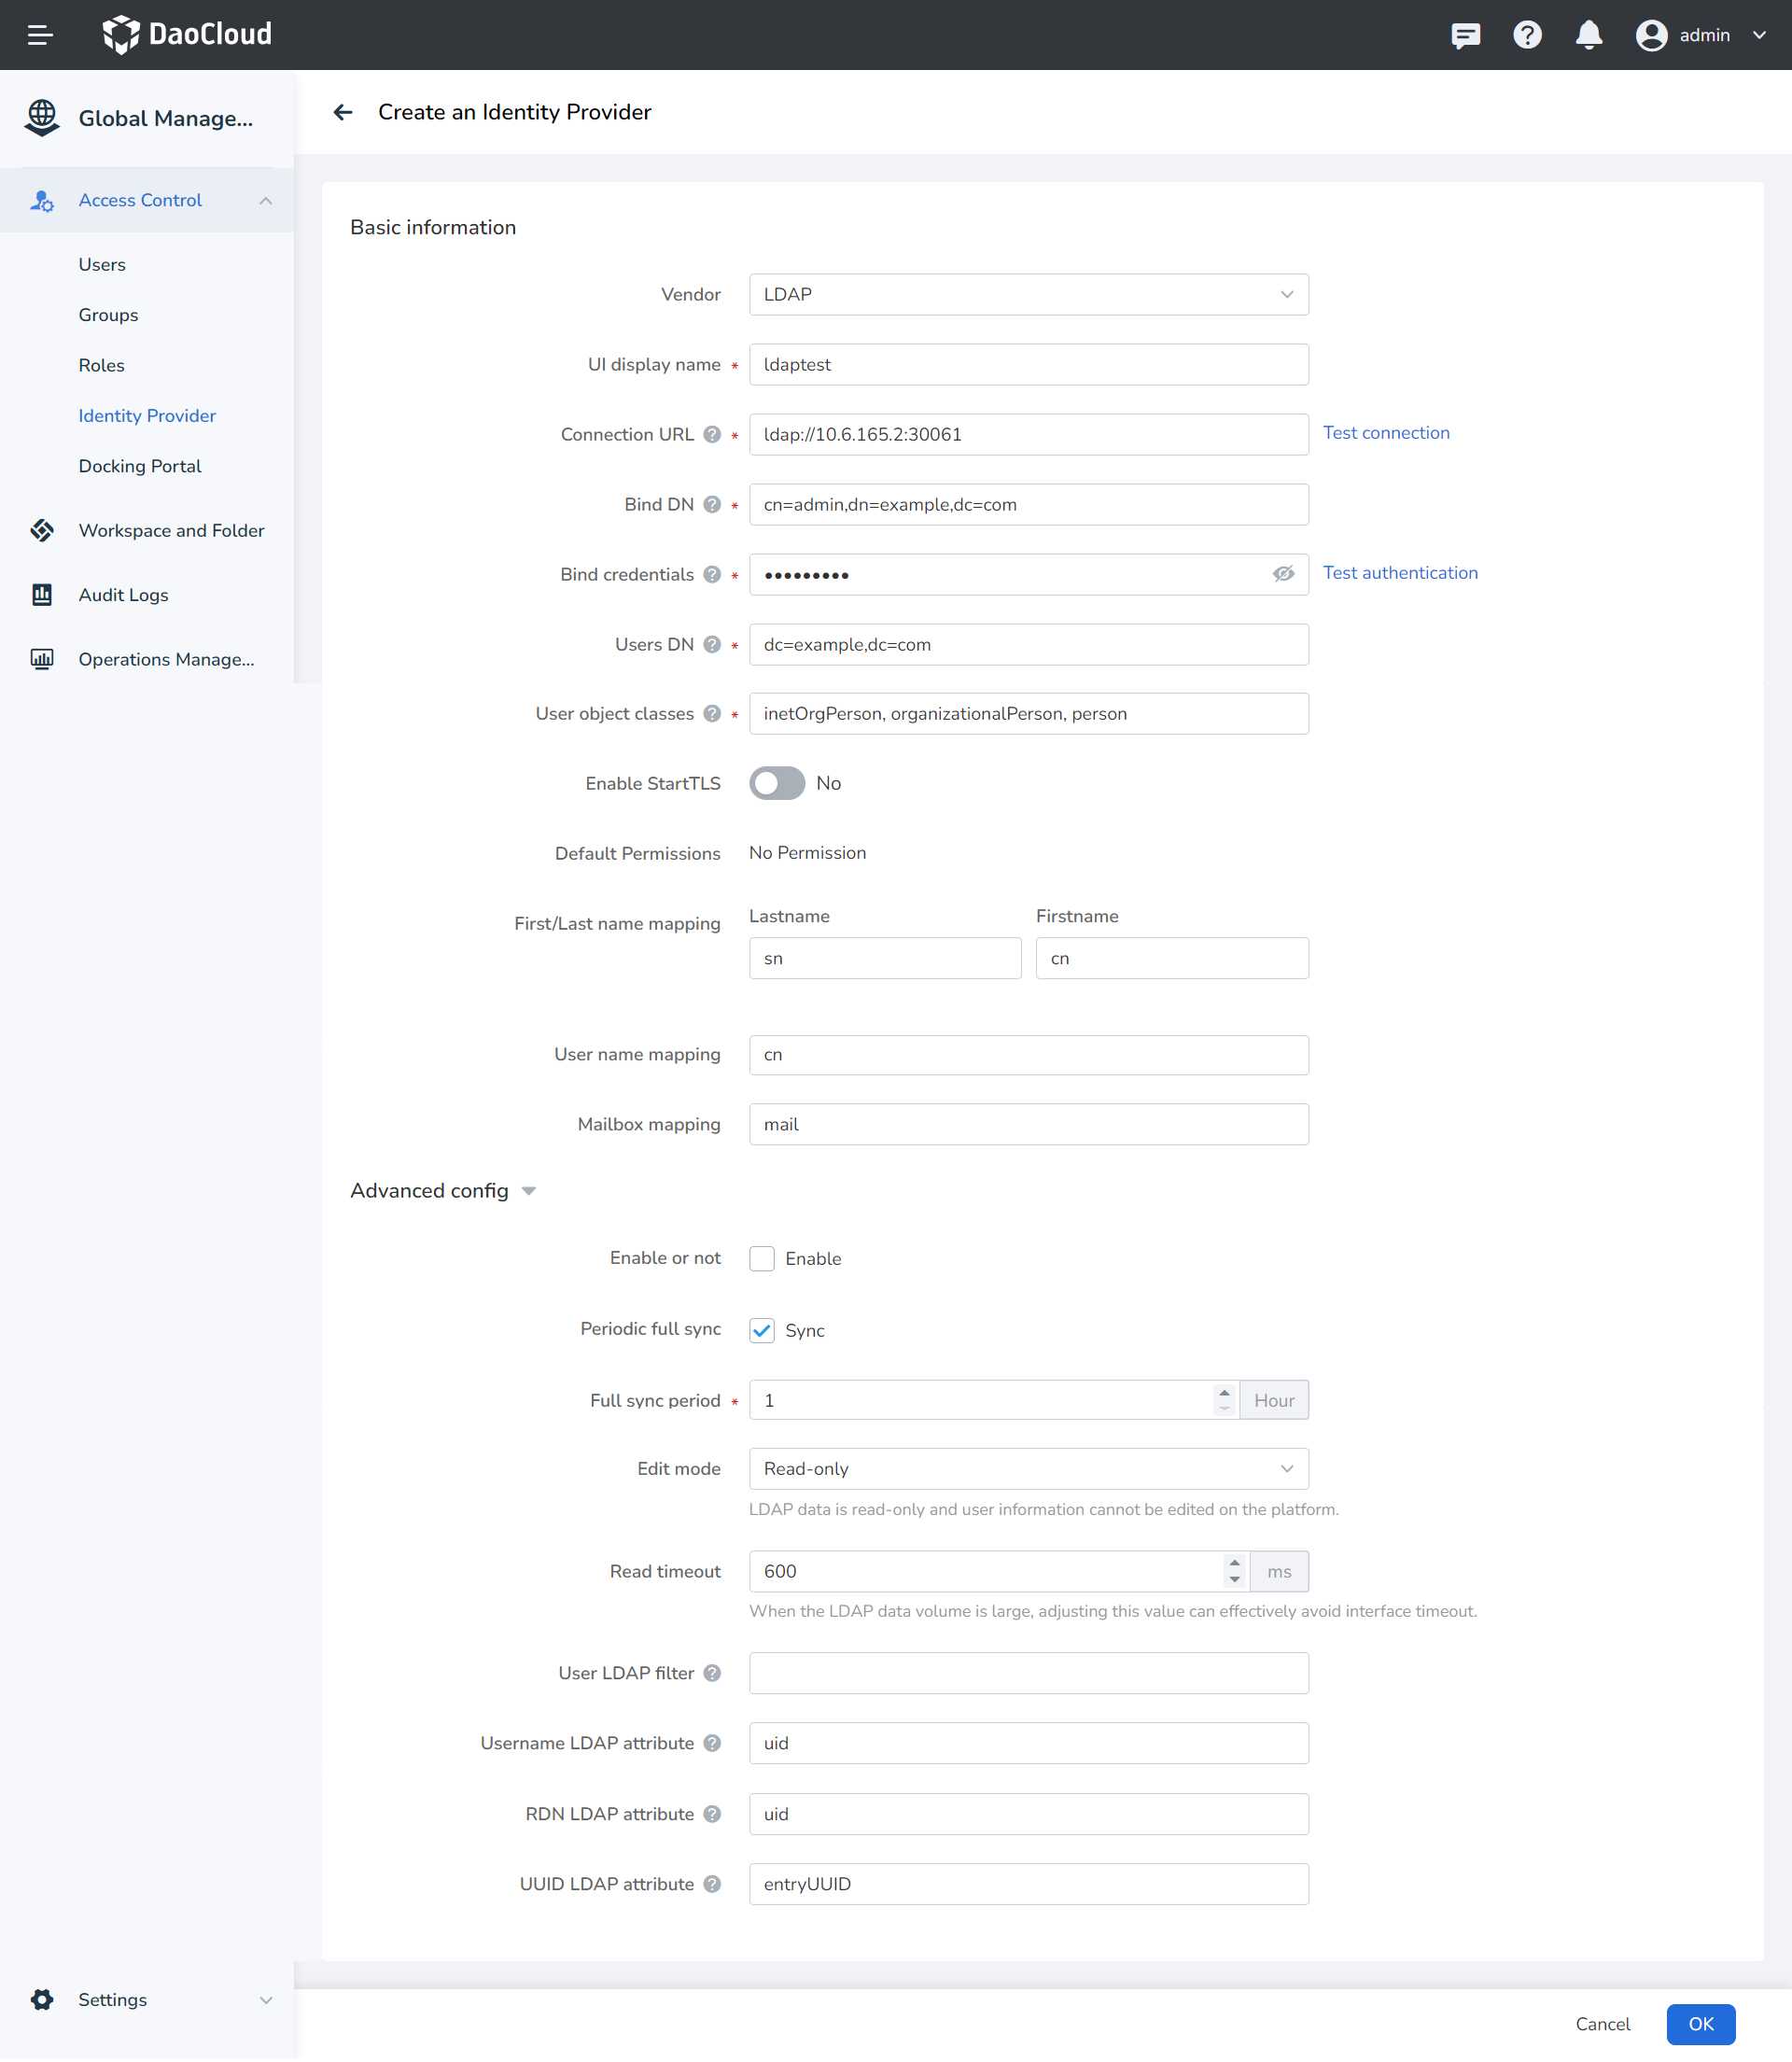Click the admin user profile icon

(1648, 34)
